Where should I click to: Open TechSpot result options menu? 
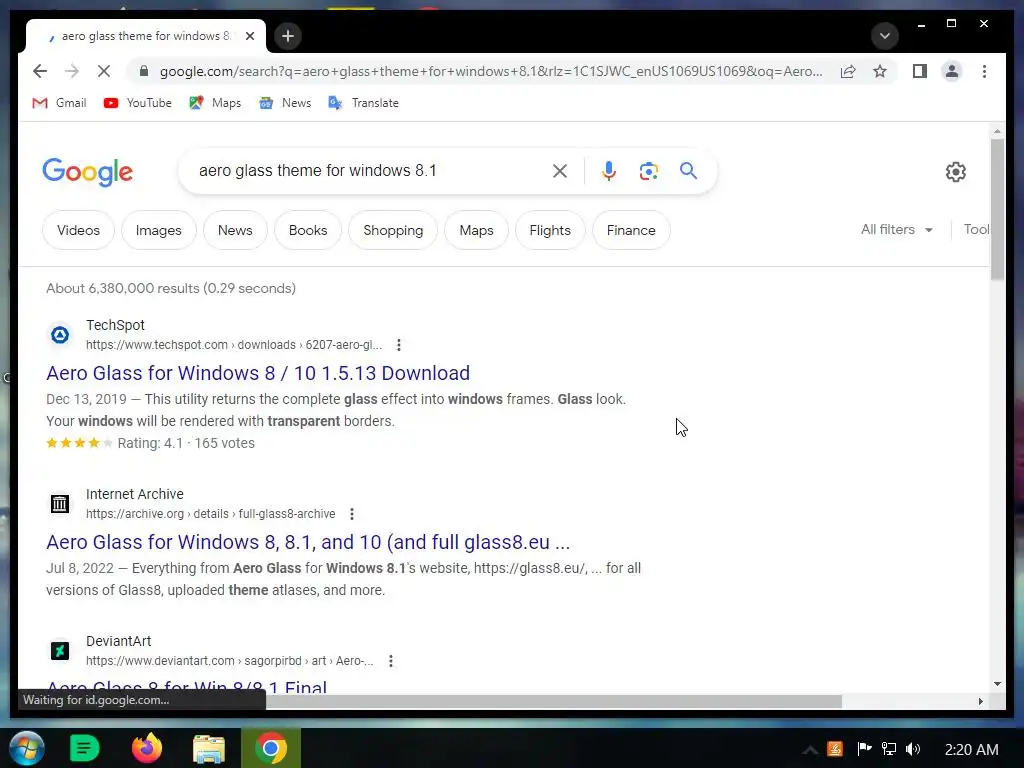(x=398, y=345)
